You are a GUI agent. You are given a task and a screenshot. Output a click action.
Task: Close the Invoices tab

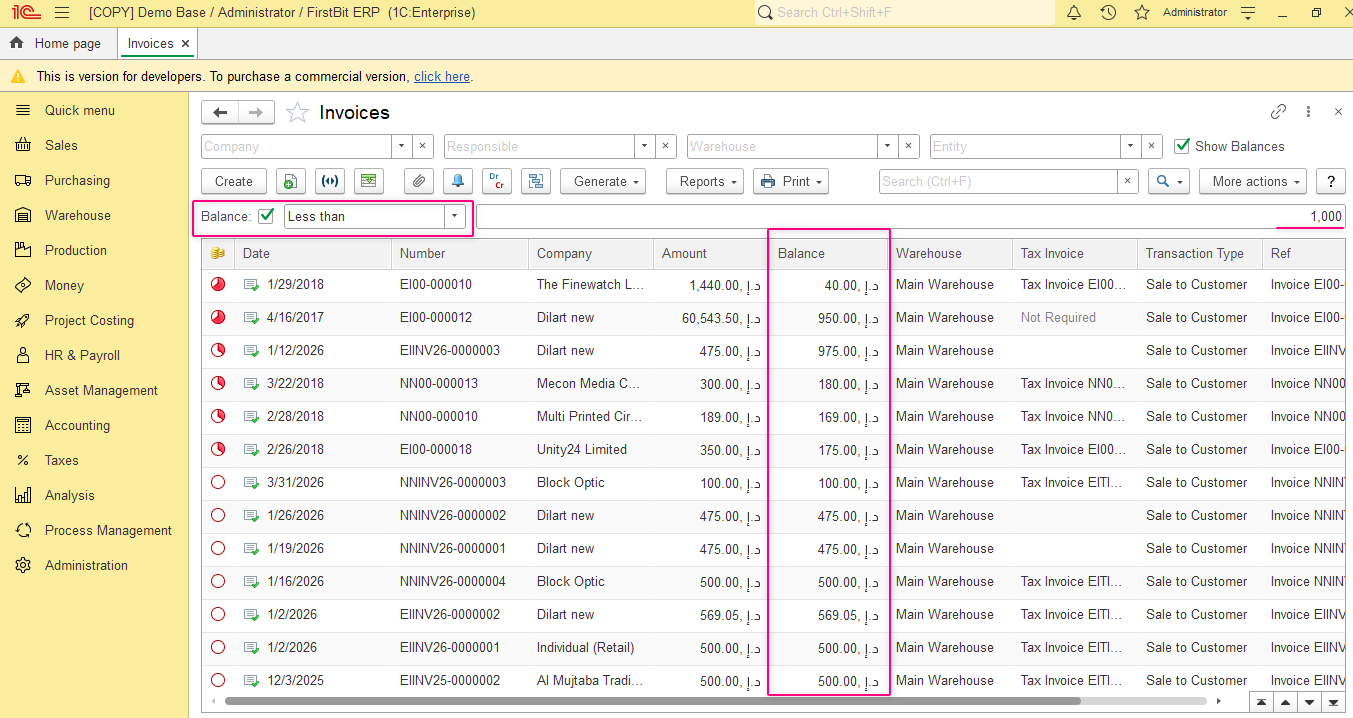(x=186, y=43)
